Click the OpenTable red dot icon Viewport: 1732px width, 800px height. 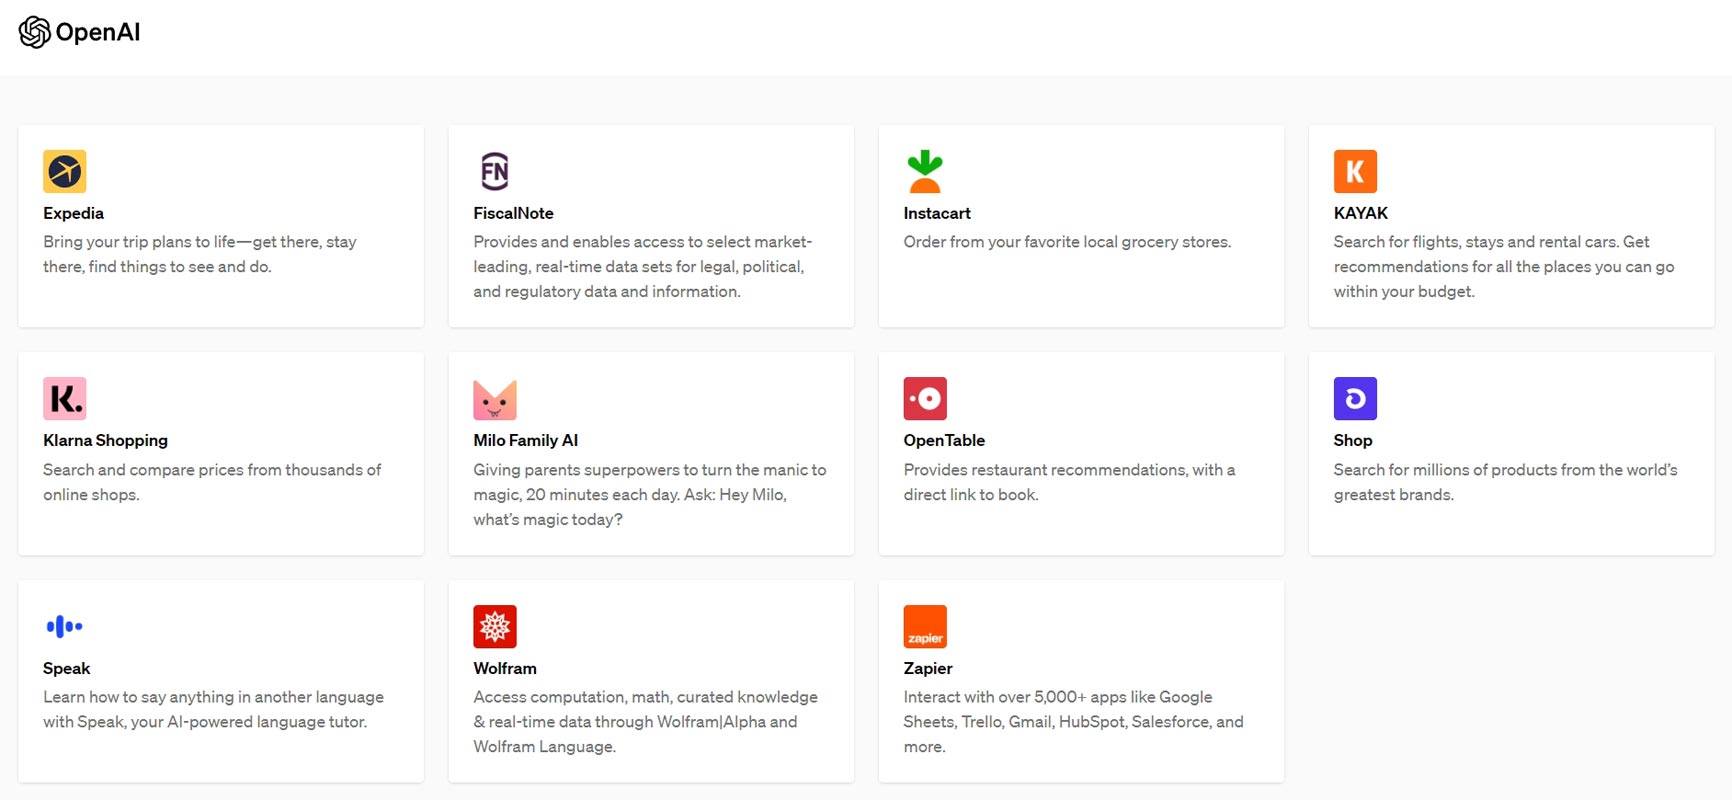(x=925, y=399)
